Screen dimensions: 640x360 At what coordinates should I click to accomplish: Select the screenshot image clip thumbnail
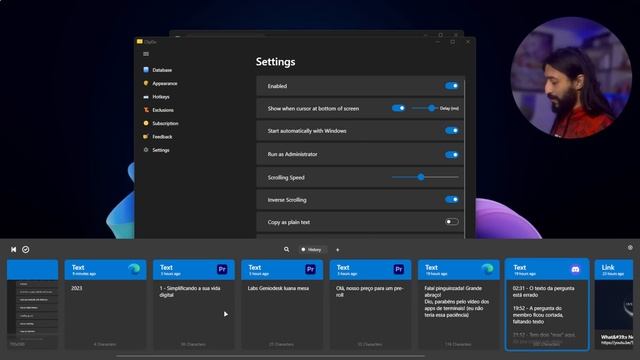pyautogui.click(x=33, y=304)
